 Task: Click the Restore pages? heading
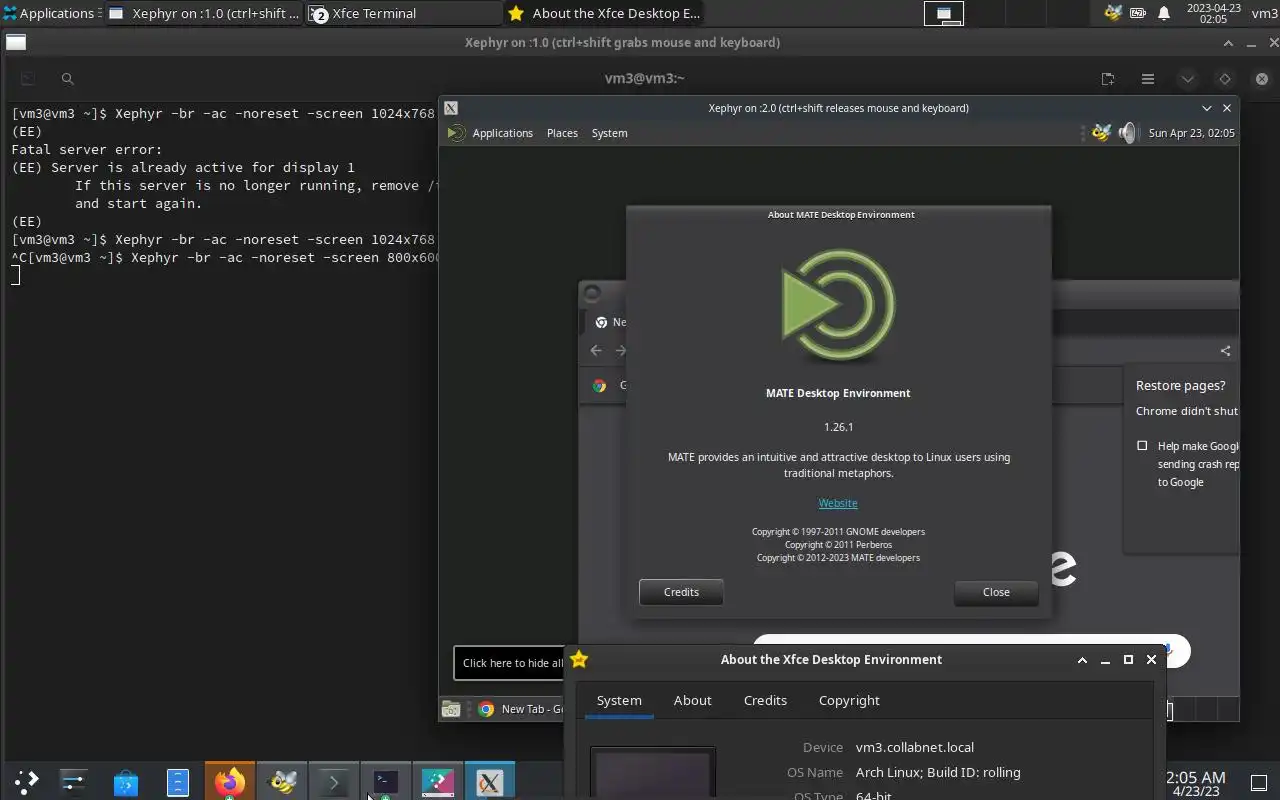pos(1180,385)
